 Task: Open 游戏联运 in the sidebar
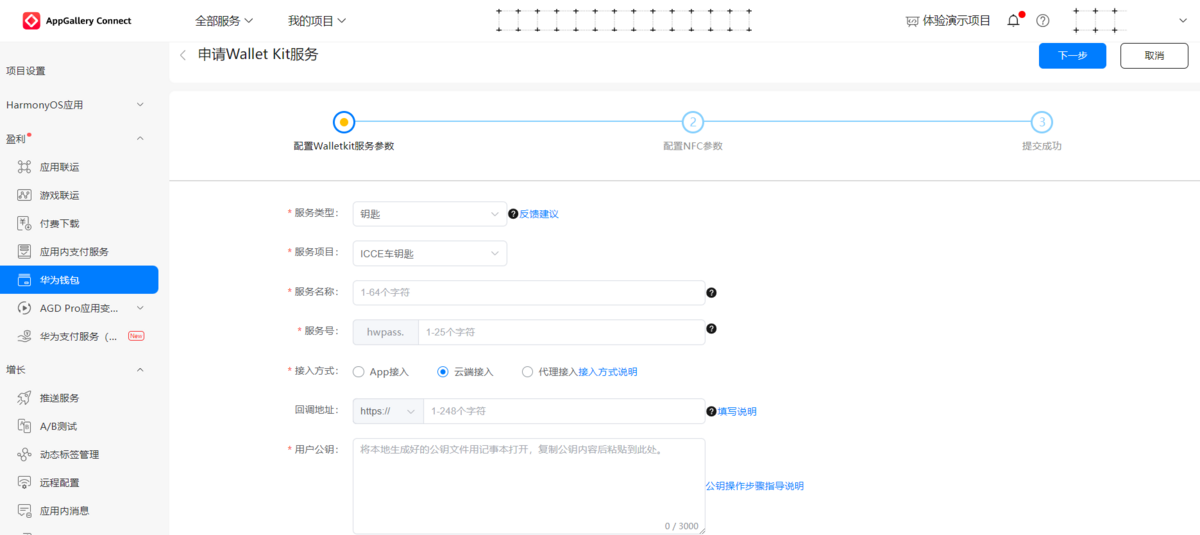[59, 195]
